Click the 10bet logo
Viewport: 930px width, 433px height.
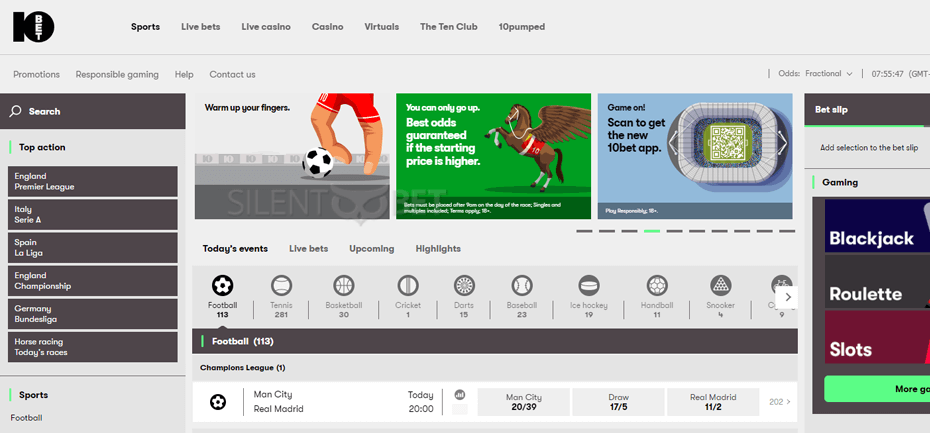(34, 27)
